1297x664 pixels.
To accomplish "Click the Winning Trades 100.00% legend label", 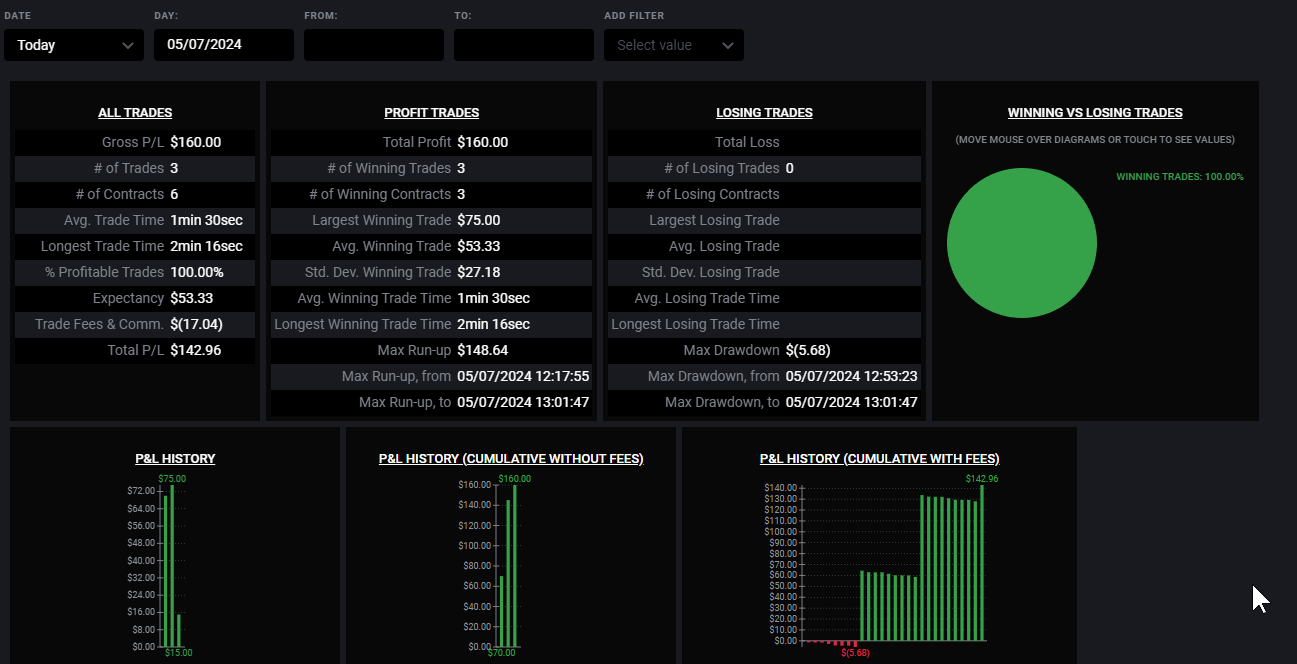I will click(x=1180, y=177).
